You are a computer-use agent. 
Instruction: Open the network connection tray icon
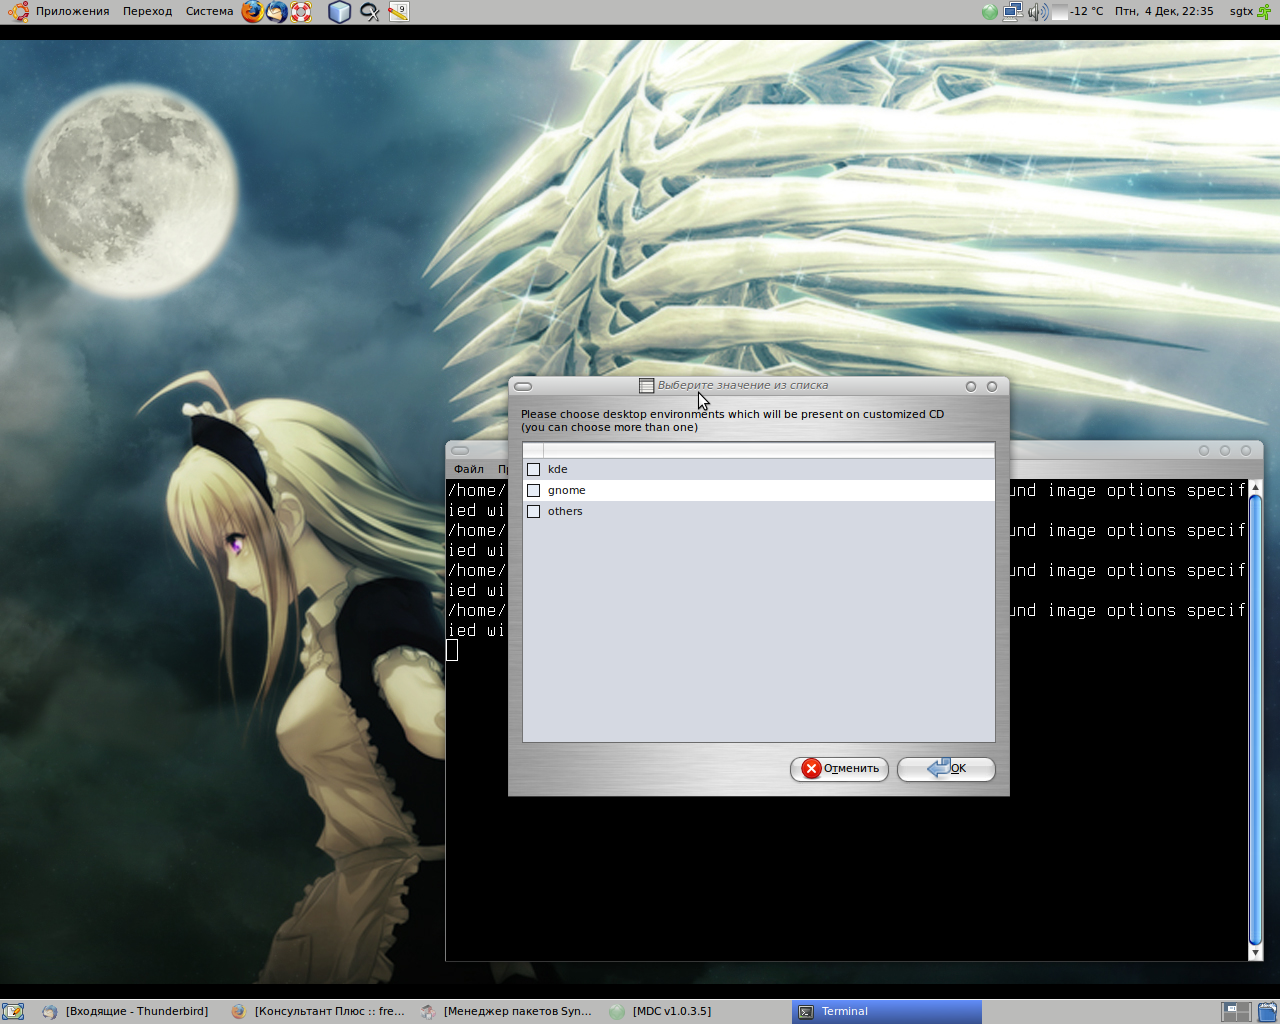[1013, 12]
